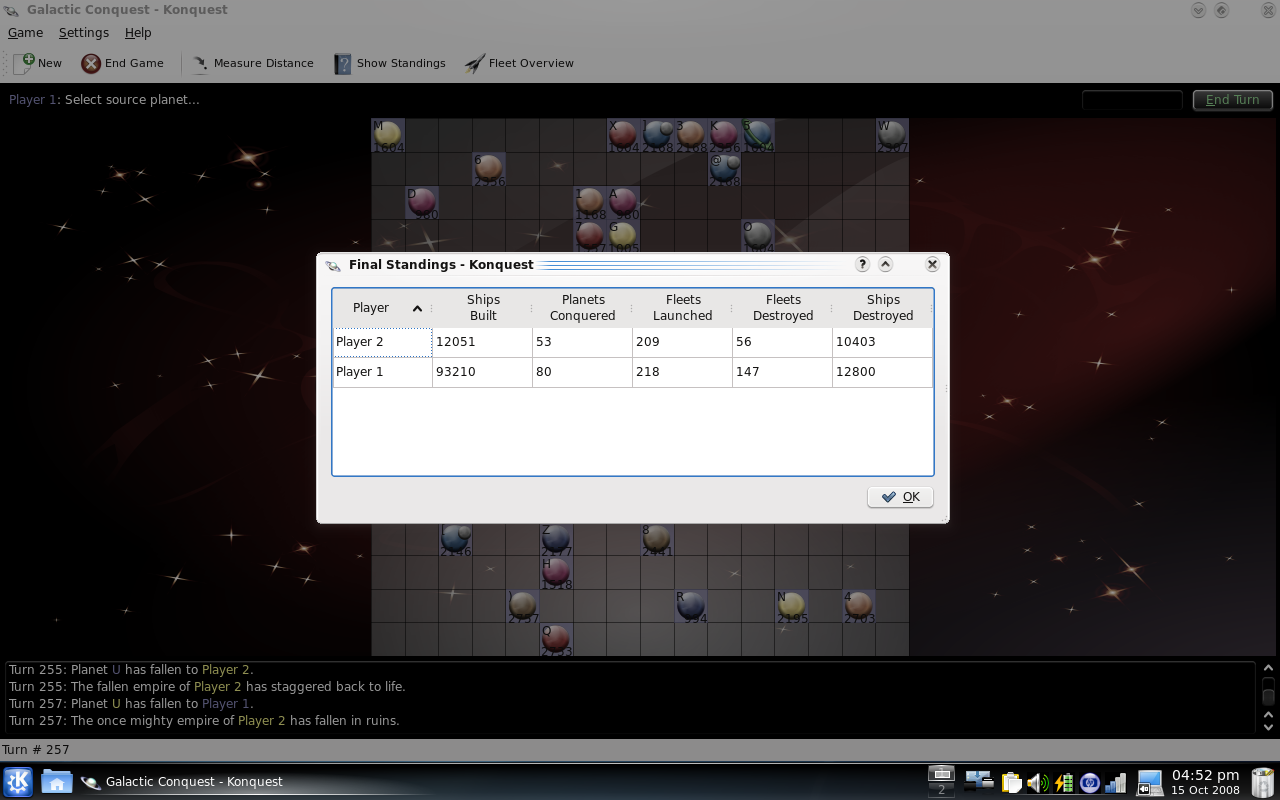Select the Measure Distance tool

252,63
